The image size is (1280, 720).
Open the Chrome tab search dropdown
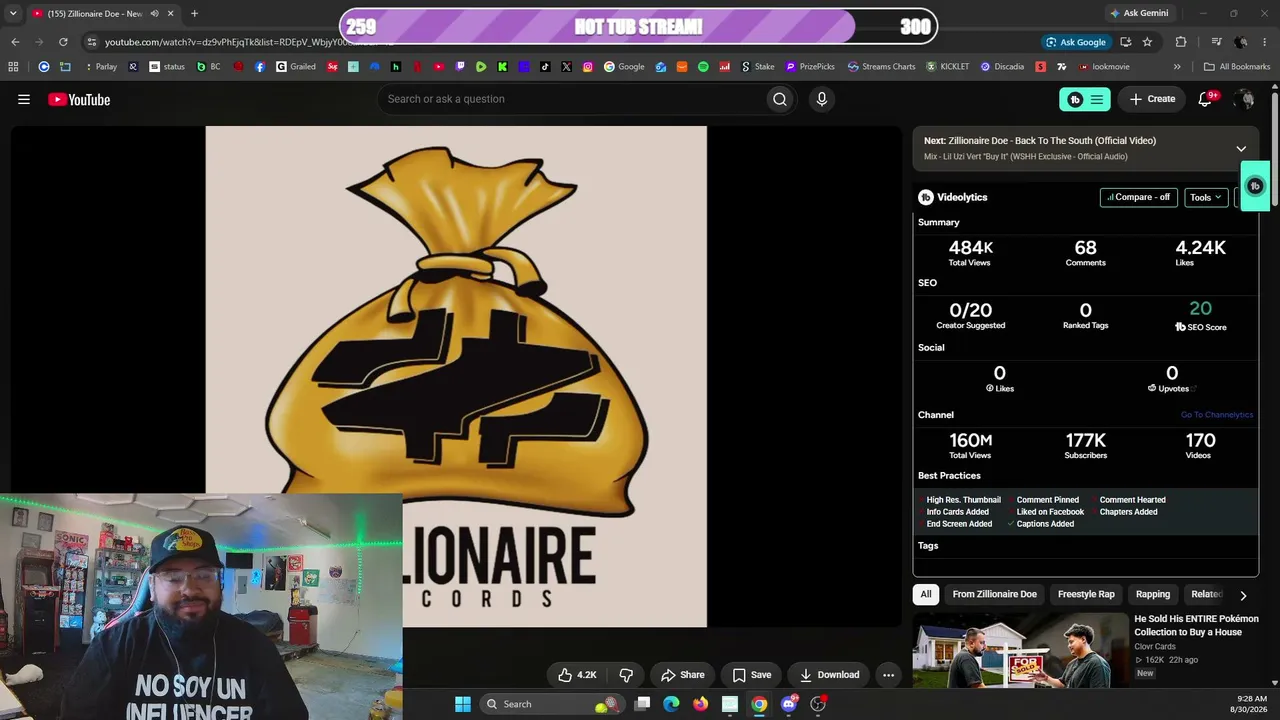13,14
